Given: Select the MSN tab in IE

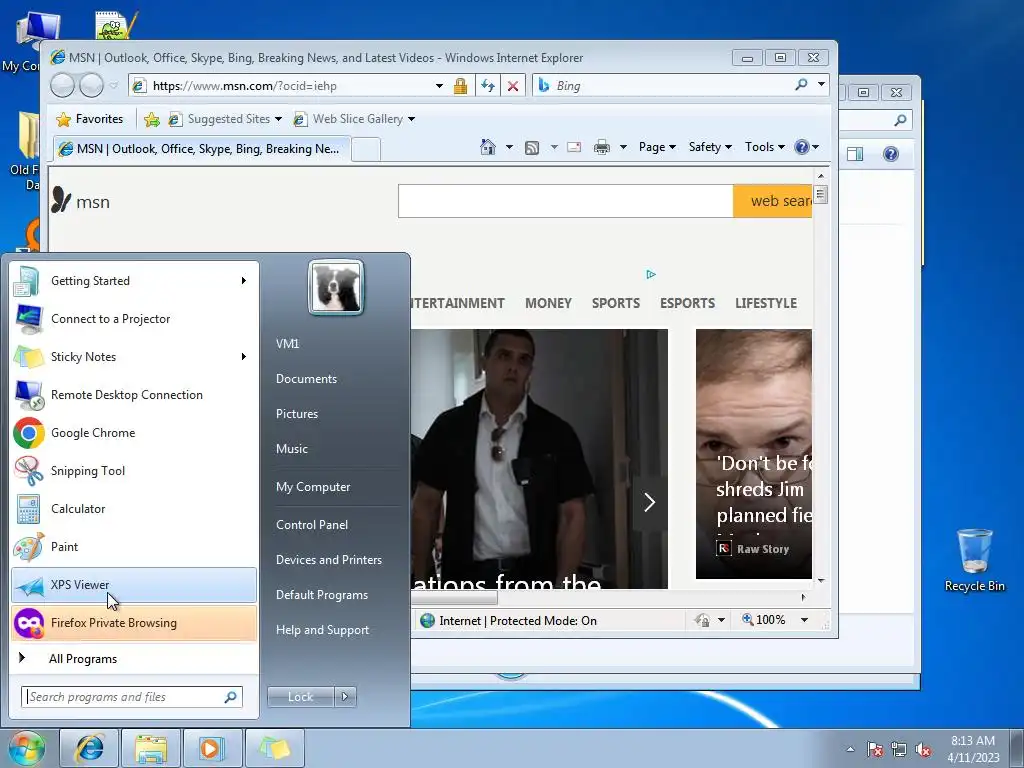Looking at the screenshot, I should tap(202, 149).
